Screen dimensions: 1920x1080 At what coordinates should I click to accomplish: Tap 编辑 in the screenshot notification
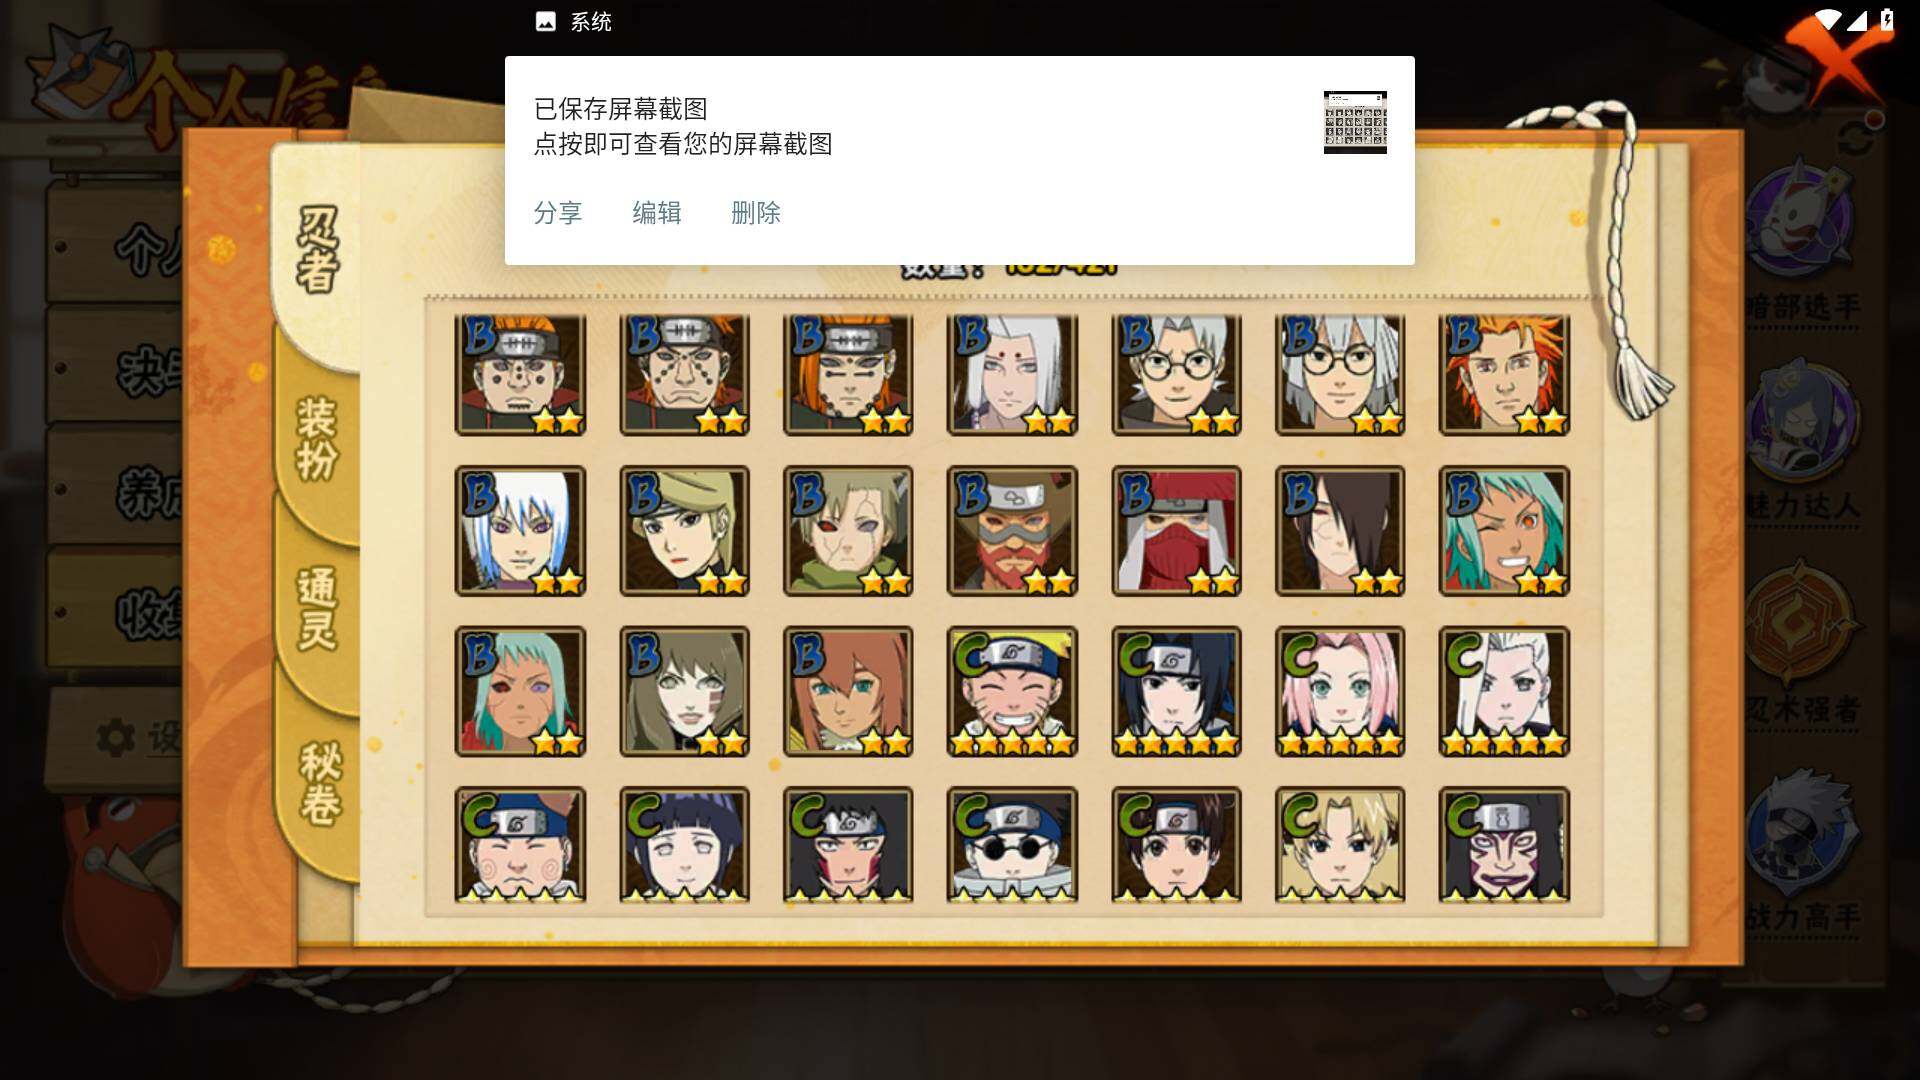[x=657, y=213]
